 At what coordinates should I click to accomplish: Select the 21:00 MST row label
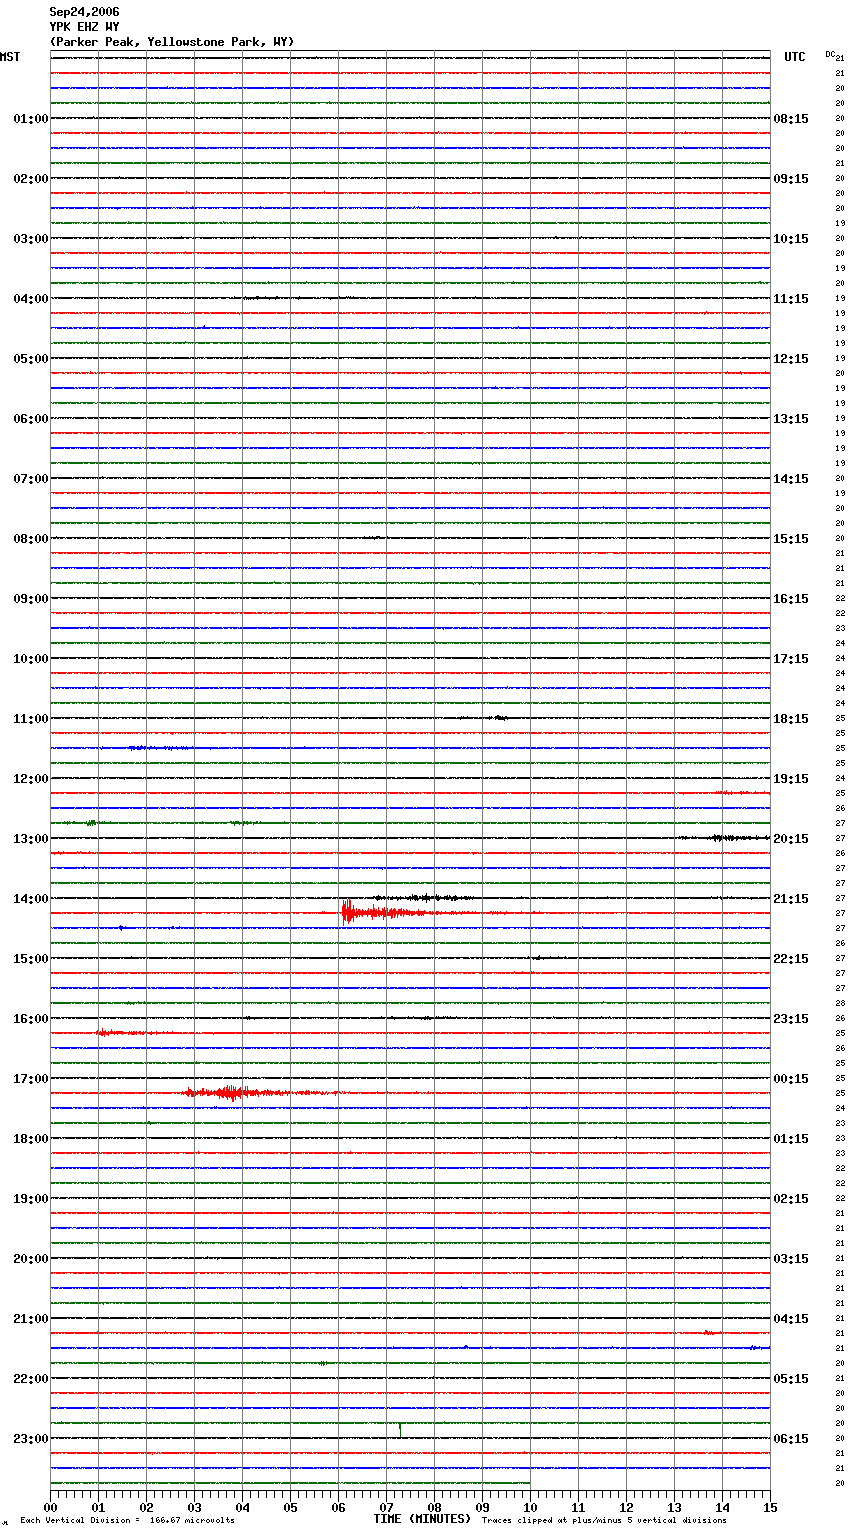point(30,1319)
